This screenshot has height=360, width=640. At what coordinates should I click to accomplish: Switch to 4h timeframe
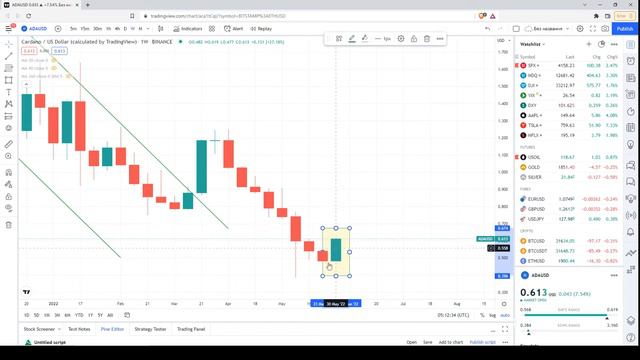[x=117, y=29]
